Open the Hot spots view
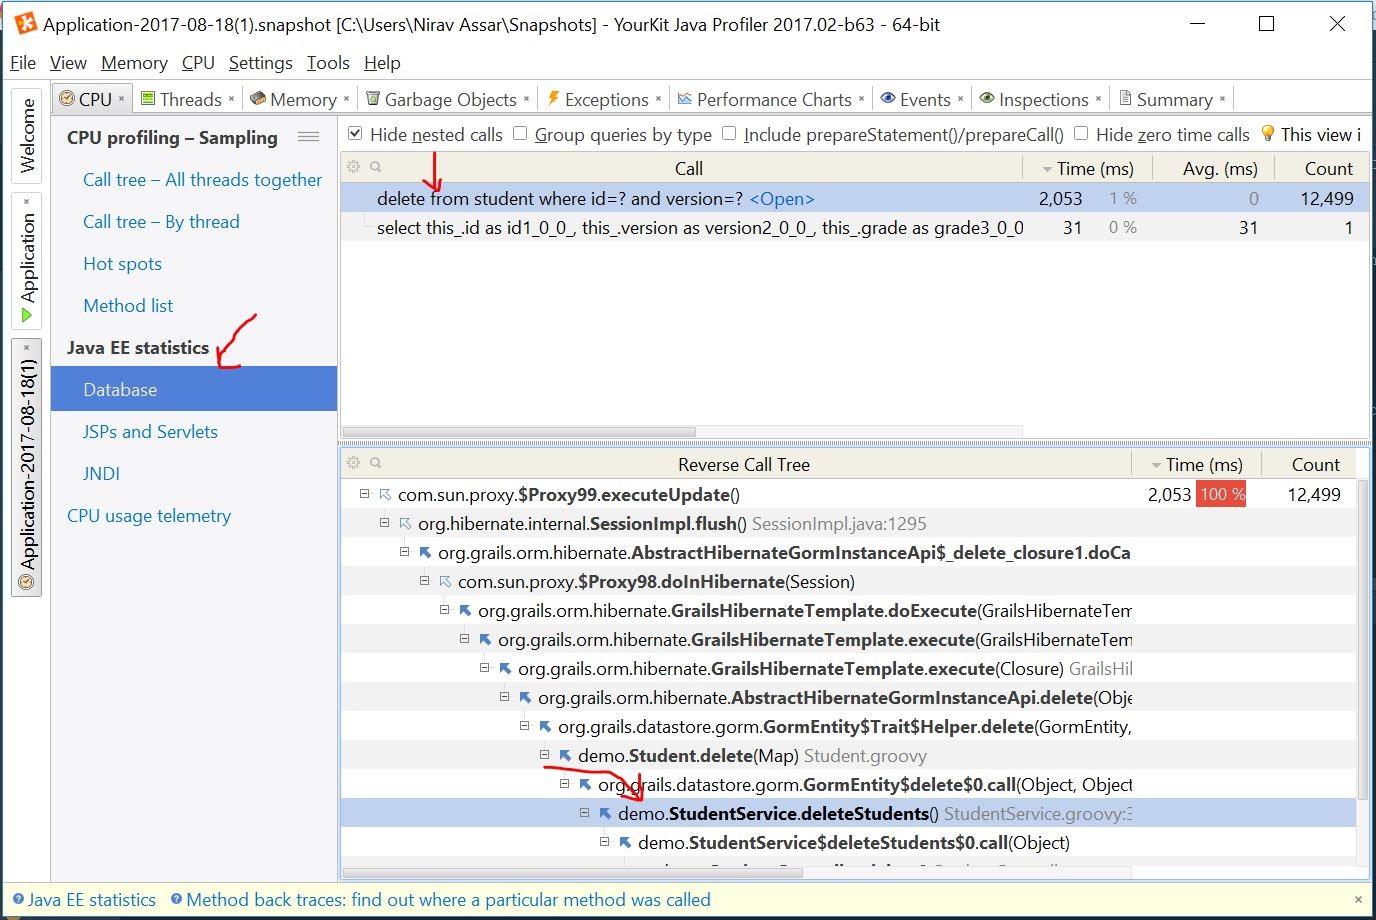1376x920 pixels. (122, 264)
